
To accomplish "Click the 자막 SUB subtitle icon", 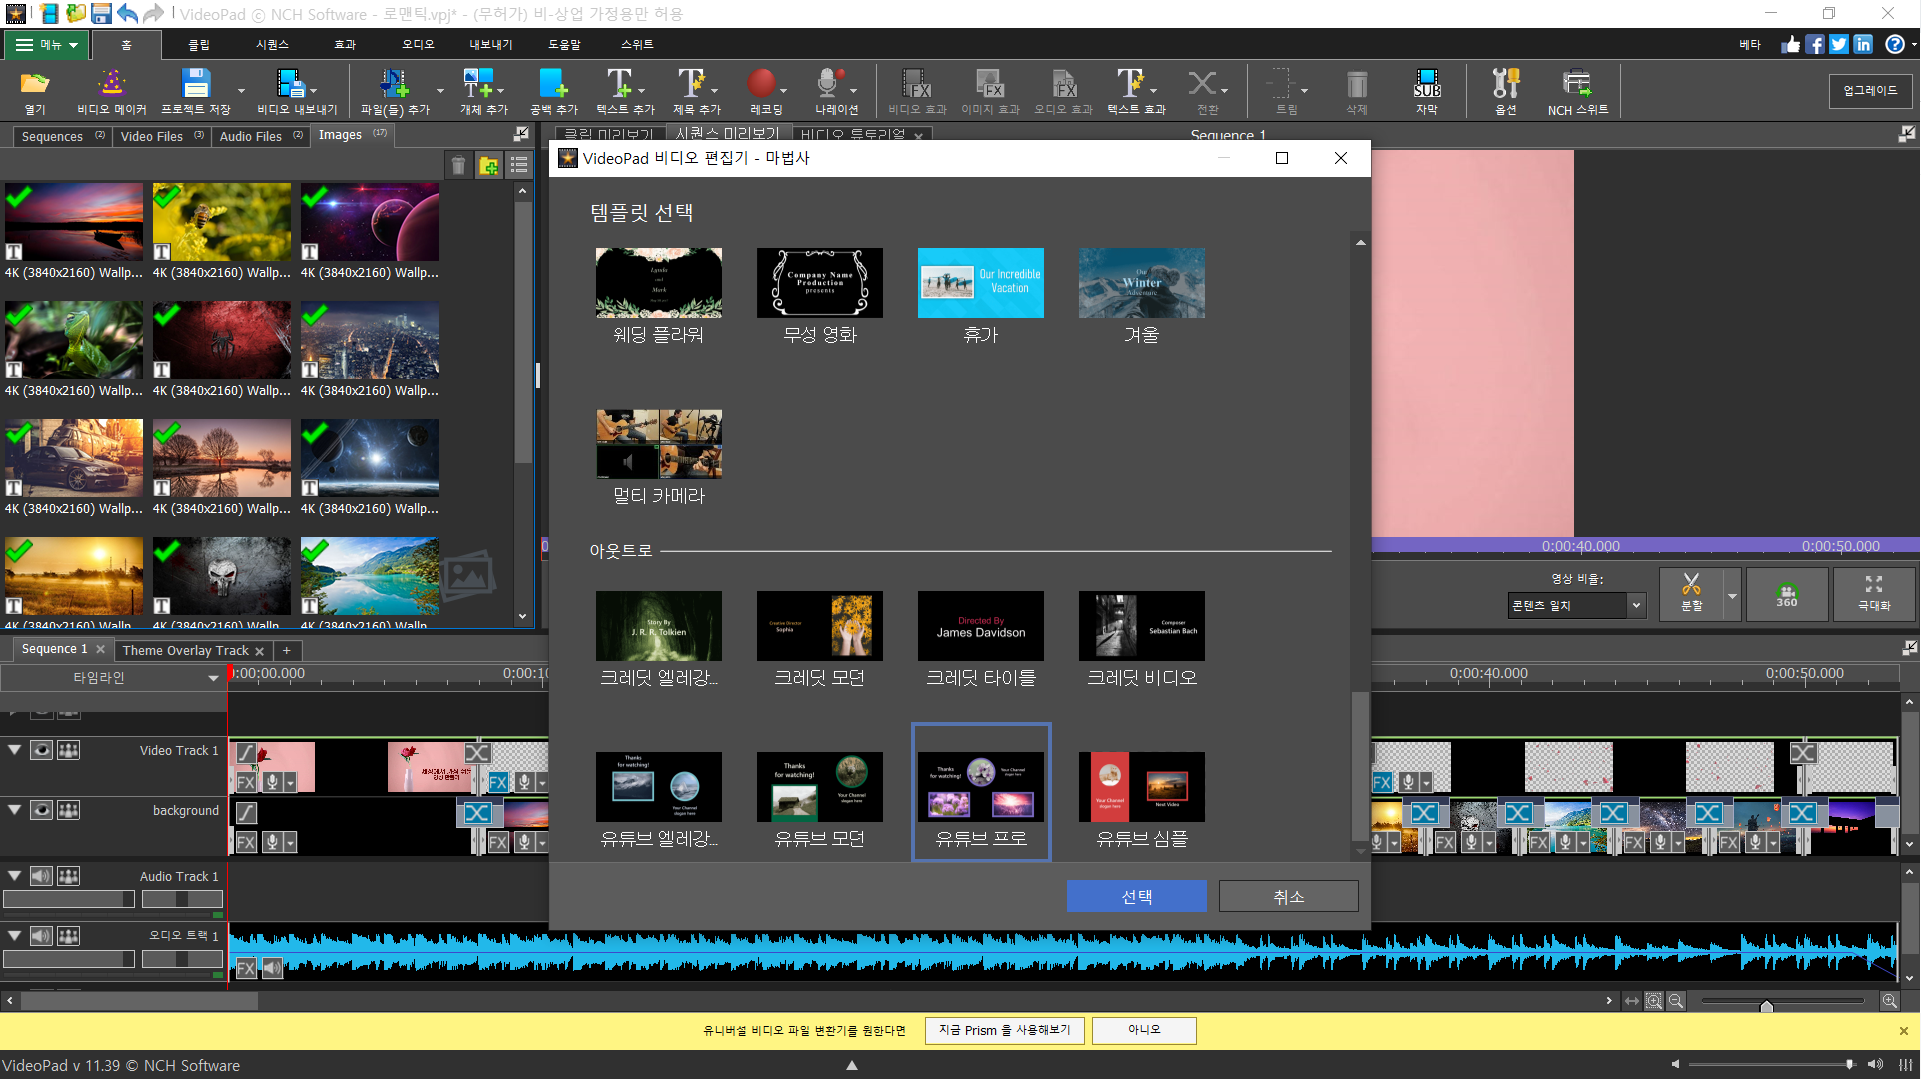I will (1427, 92).
